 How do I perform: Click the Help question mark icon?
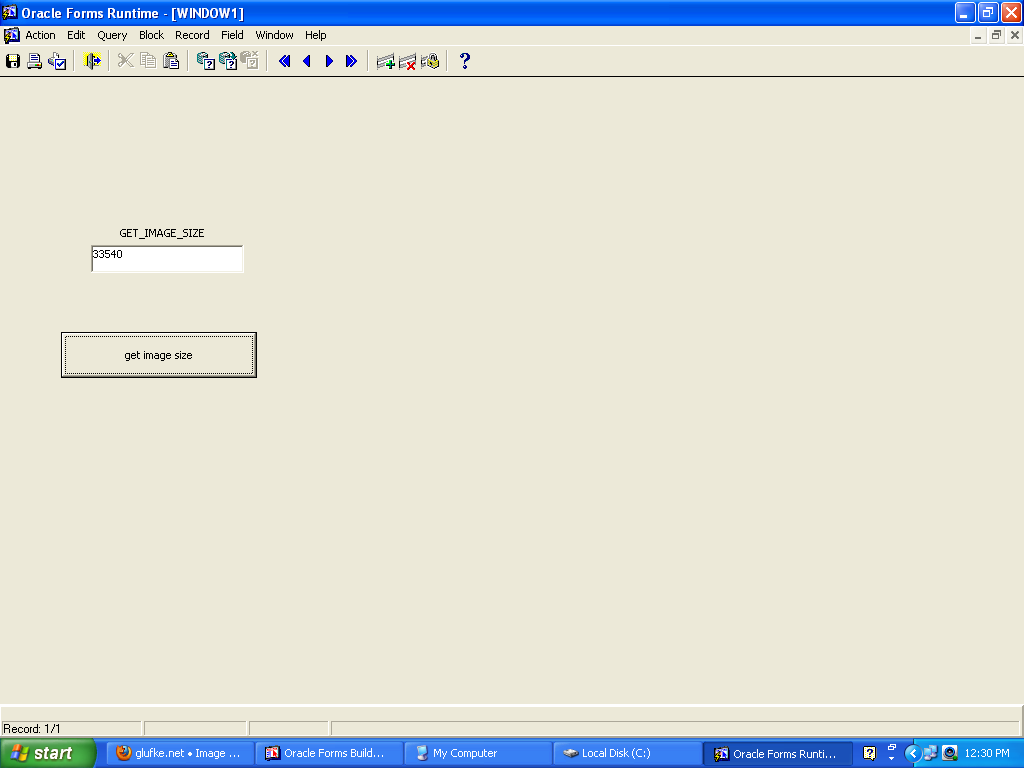464,61
